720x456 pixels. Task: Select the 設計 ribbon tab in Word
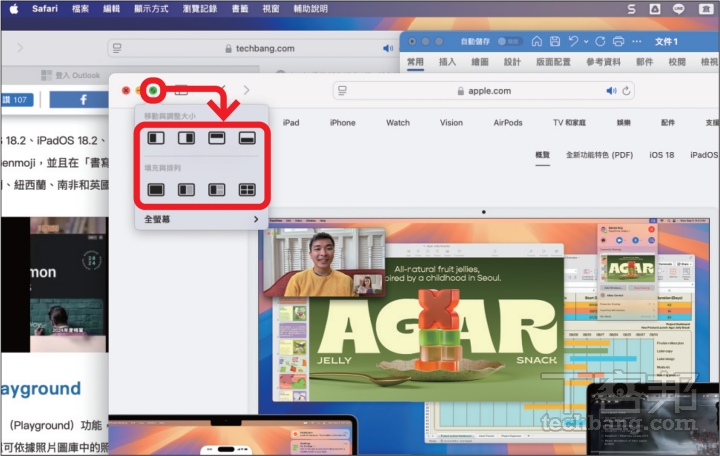tap(512, 62)
